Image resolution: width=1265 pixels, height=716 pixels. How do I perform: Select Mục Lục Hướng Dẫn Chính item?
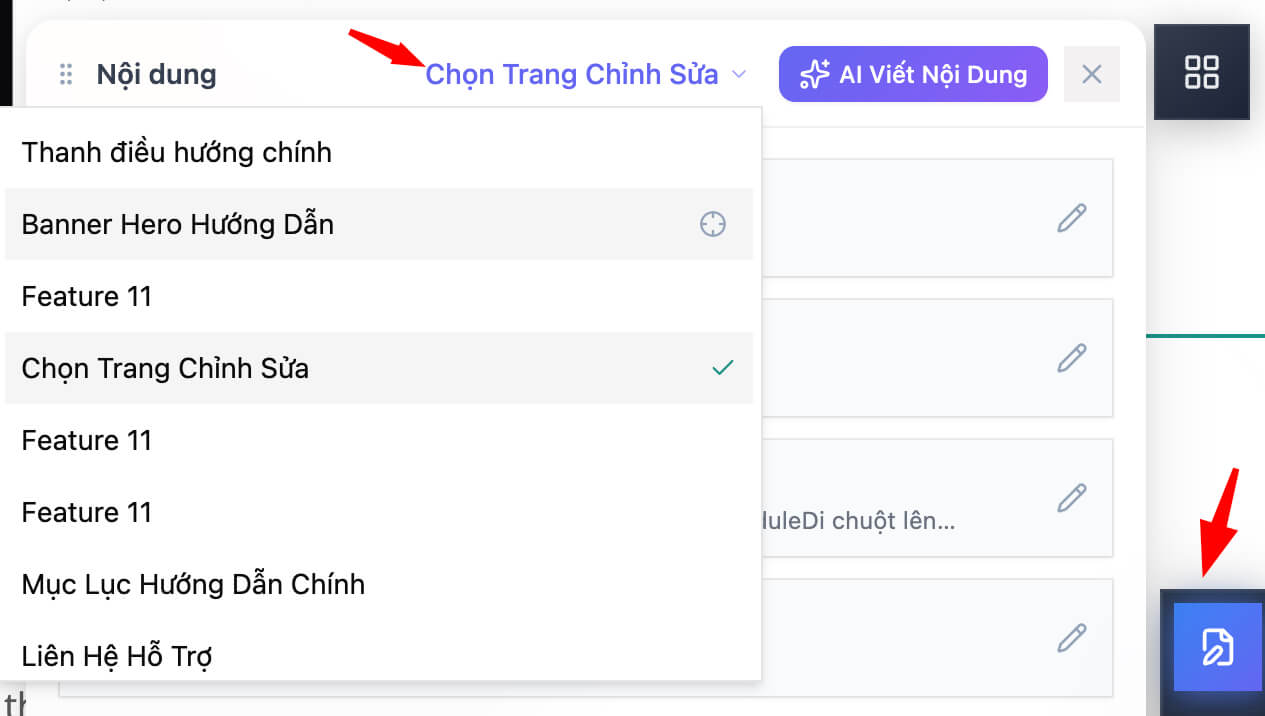coord(379,584)
